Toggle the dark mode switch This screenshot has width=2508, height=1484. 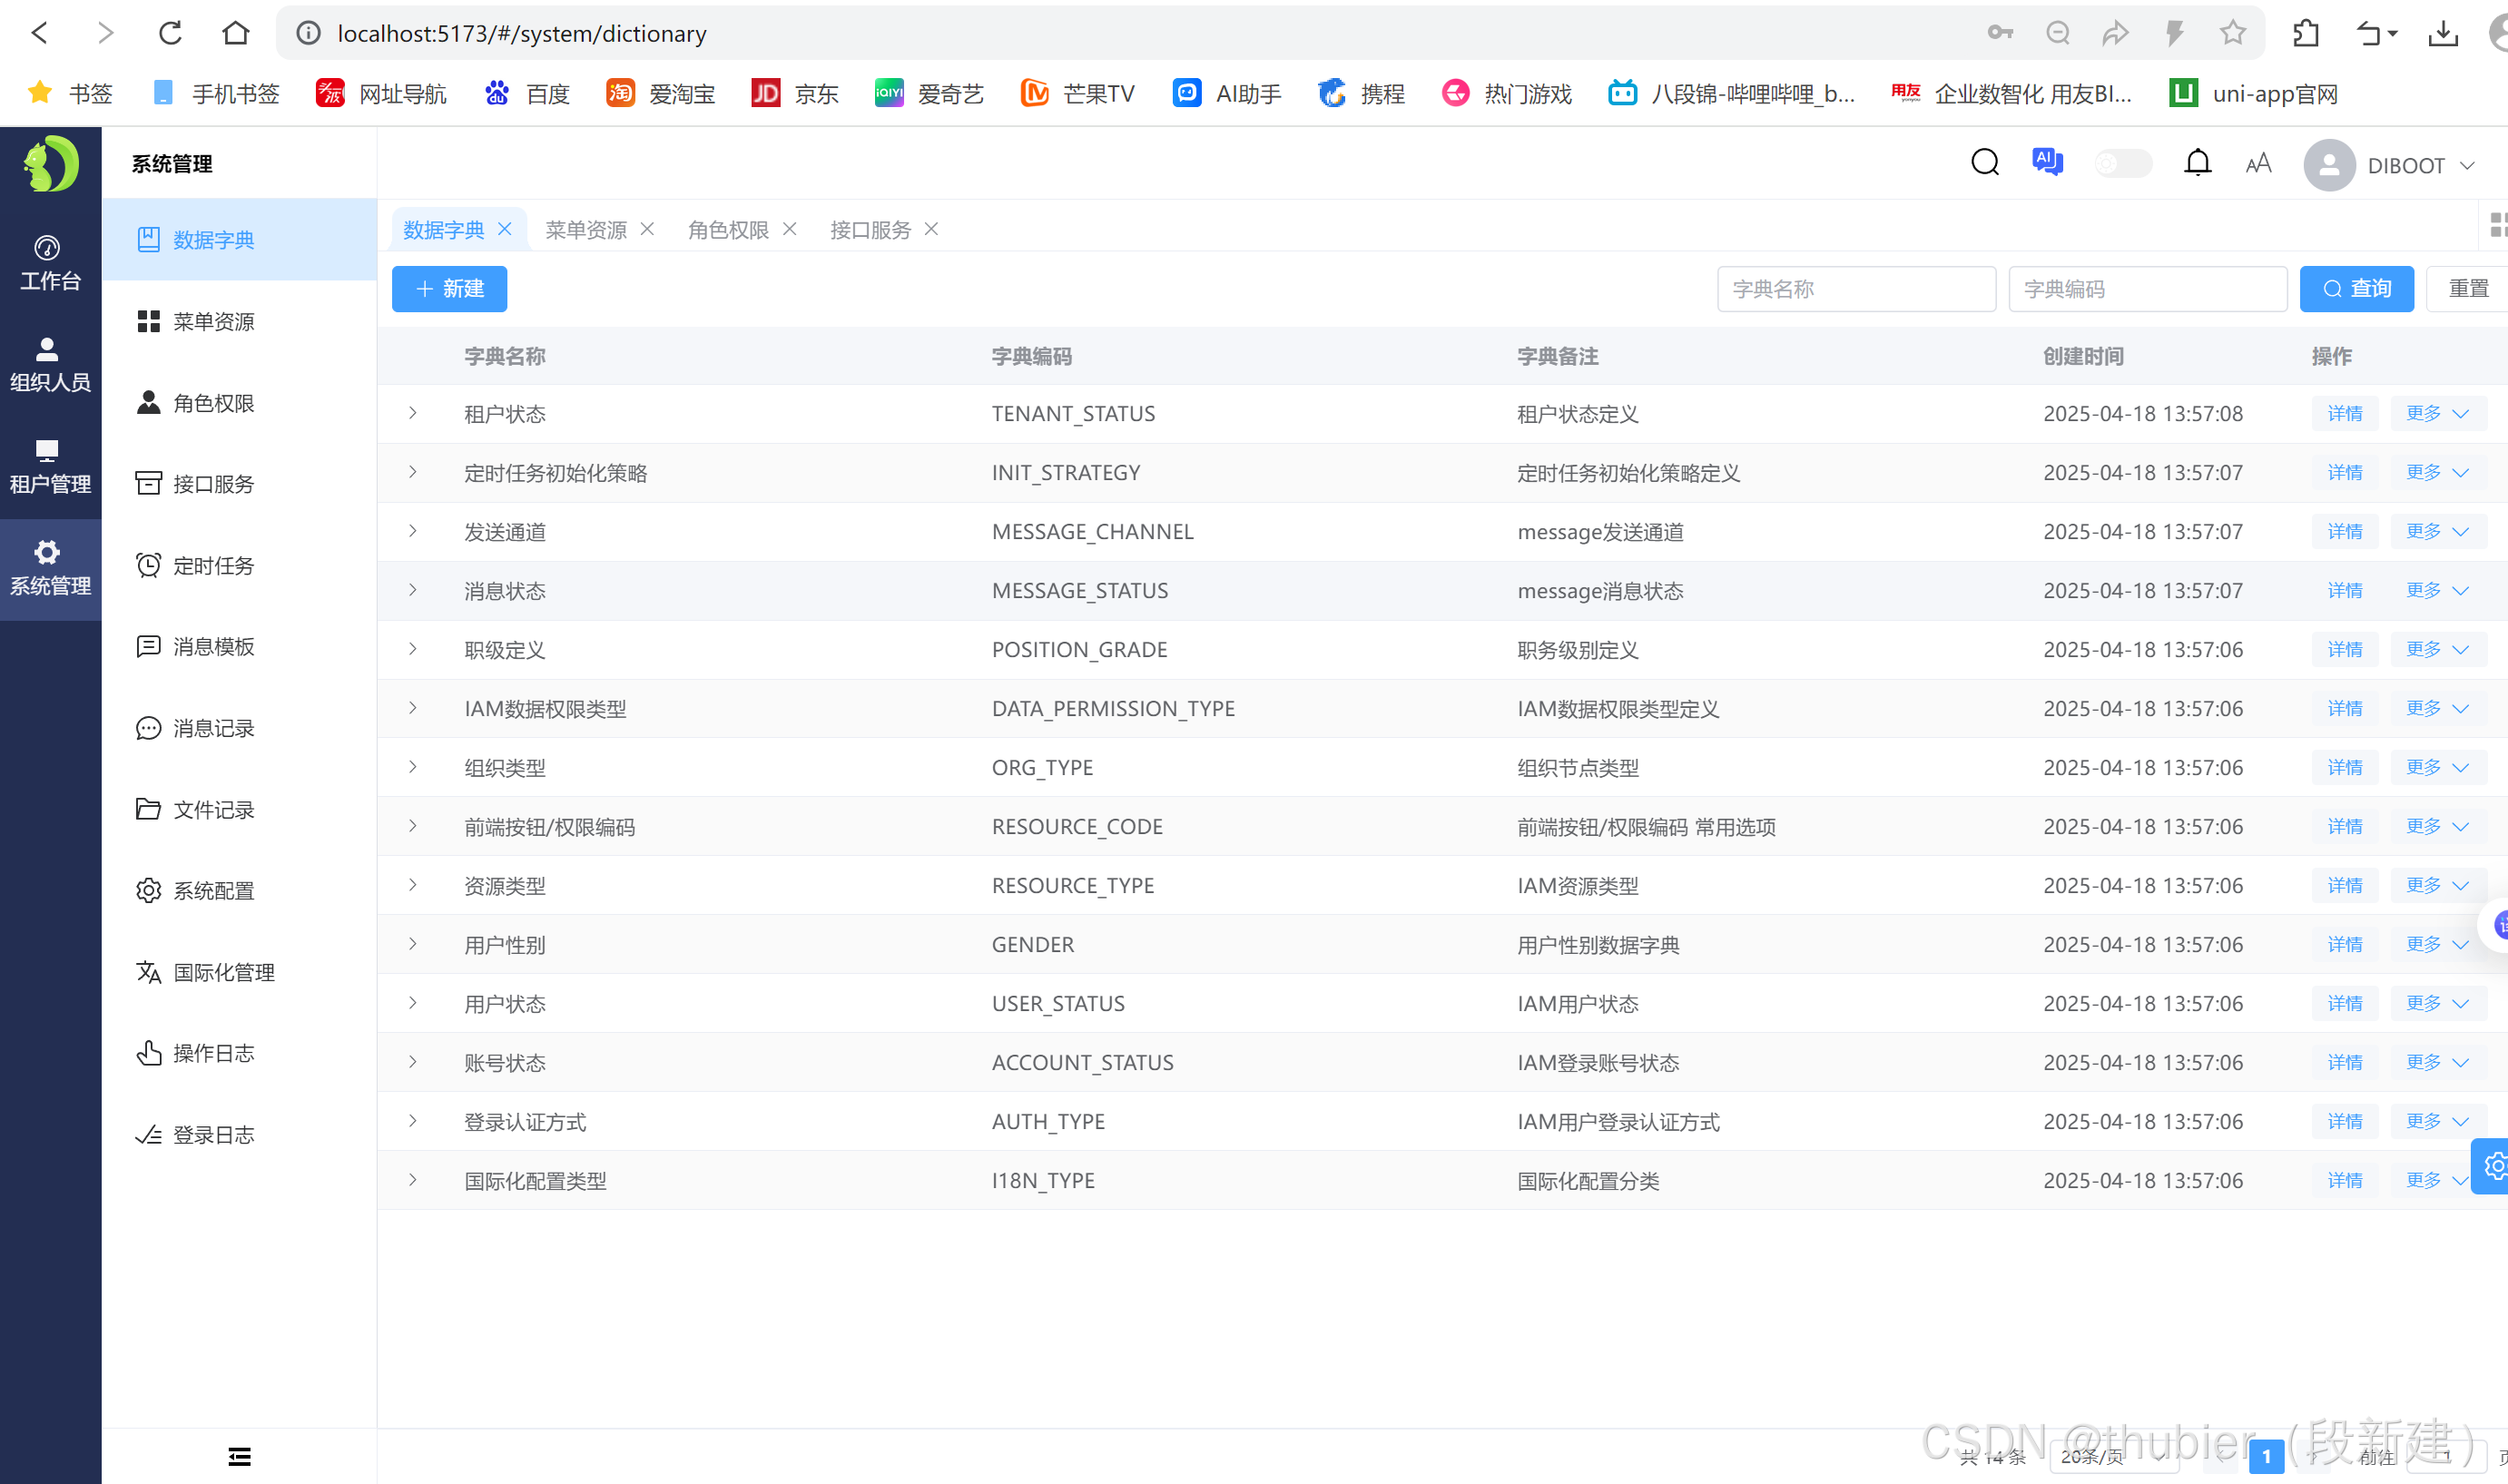pos(2122,164)
